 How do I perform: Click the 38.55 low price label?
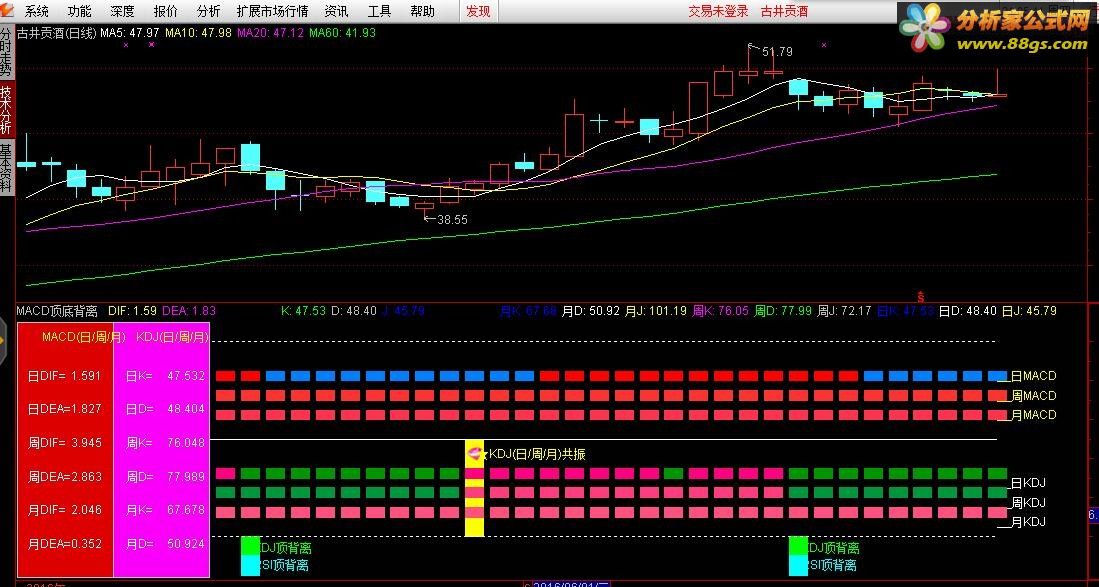click(452, 220)
